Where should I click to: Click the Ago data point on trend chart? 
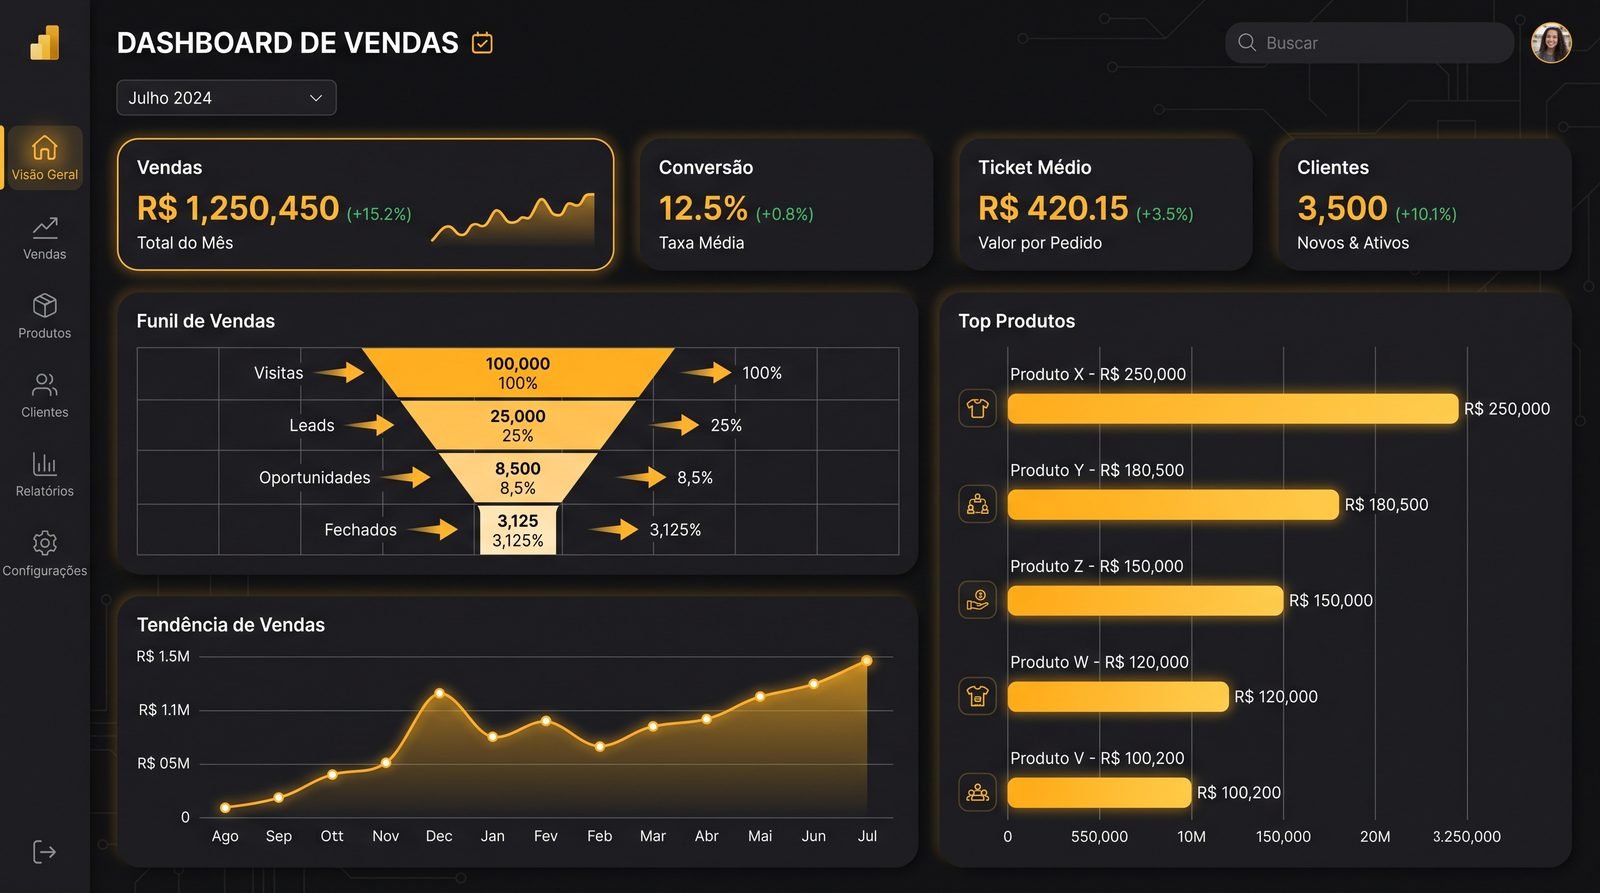pyautogui.click(x=225, y=807)
